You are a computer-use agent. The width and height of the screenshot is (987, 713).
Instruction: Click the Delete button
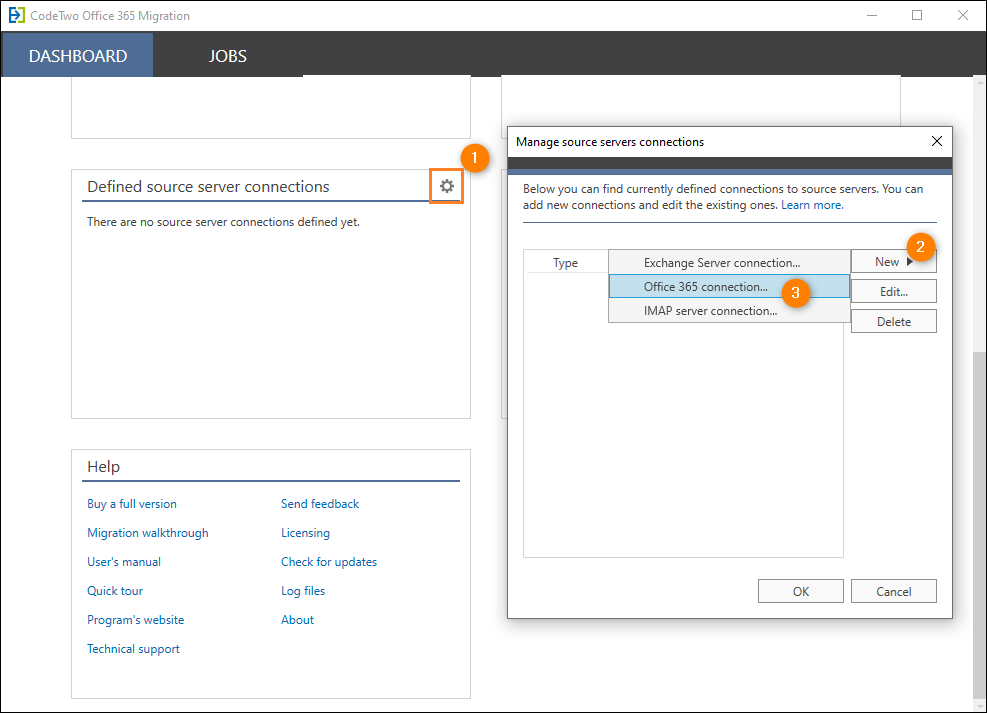[x=893, y=322]
